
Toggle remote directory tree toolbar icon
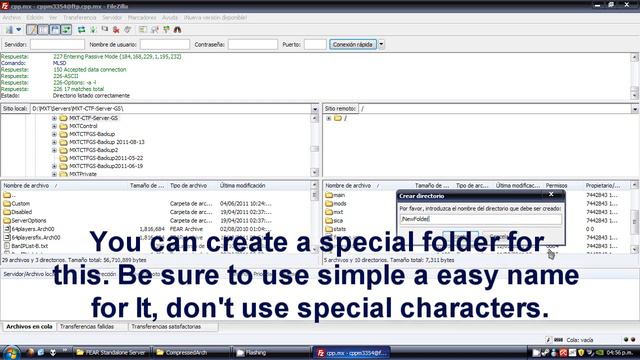click(x=54, y=29)
